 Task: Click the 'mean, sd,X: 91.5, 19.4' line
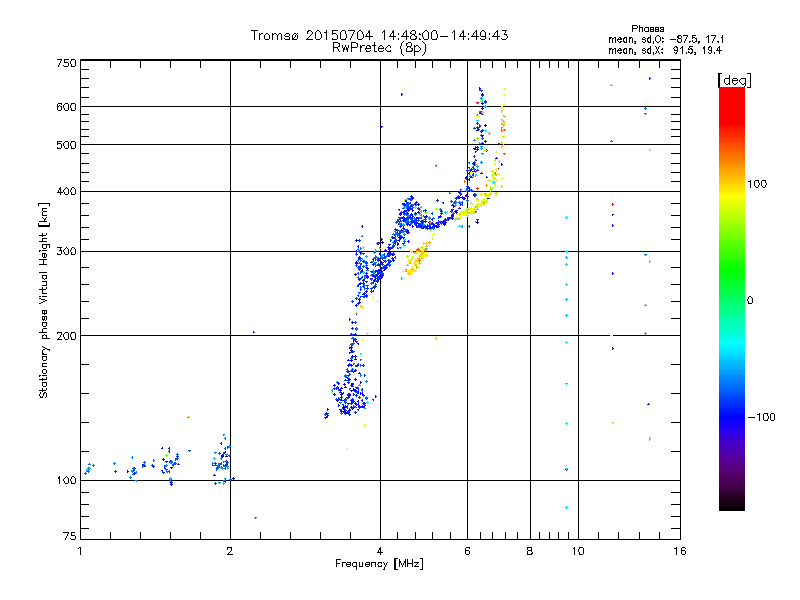665,51
